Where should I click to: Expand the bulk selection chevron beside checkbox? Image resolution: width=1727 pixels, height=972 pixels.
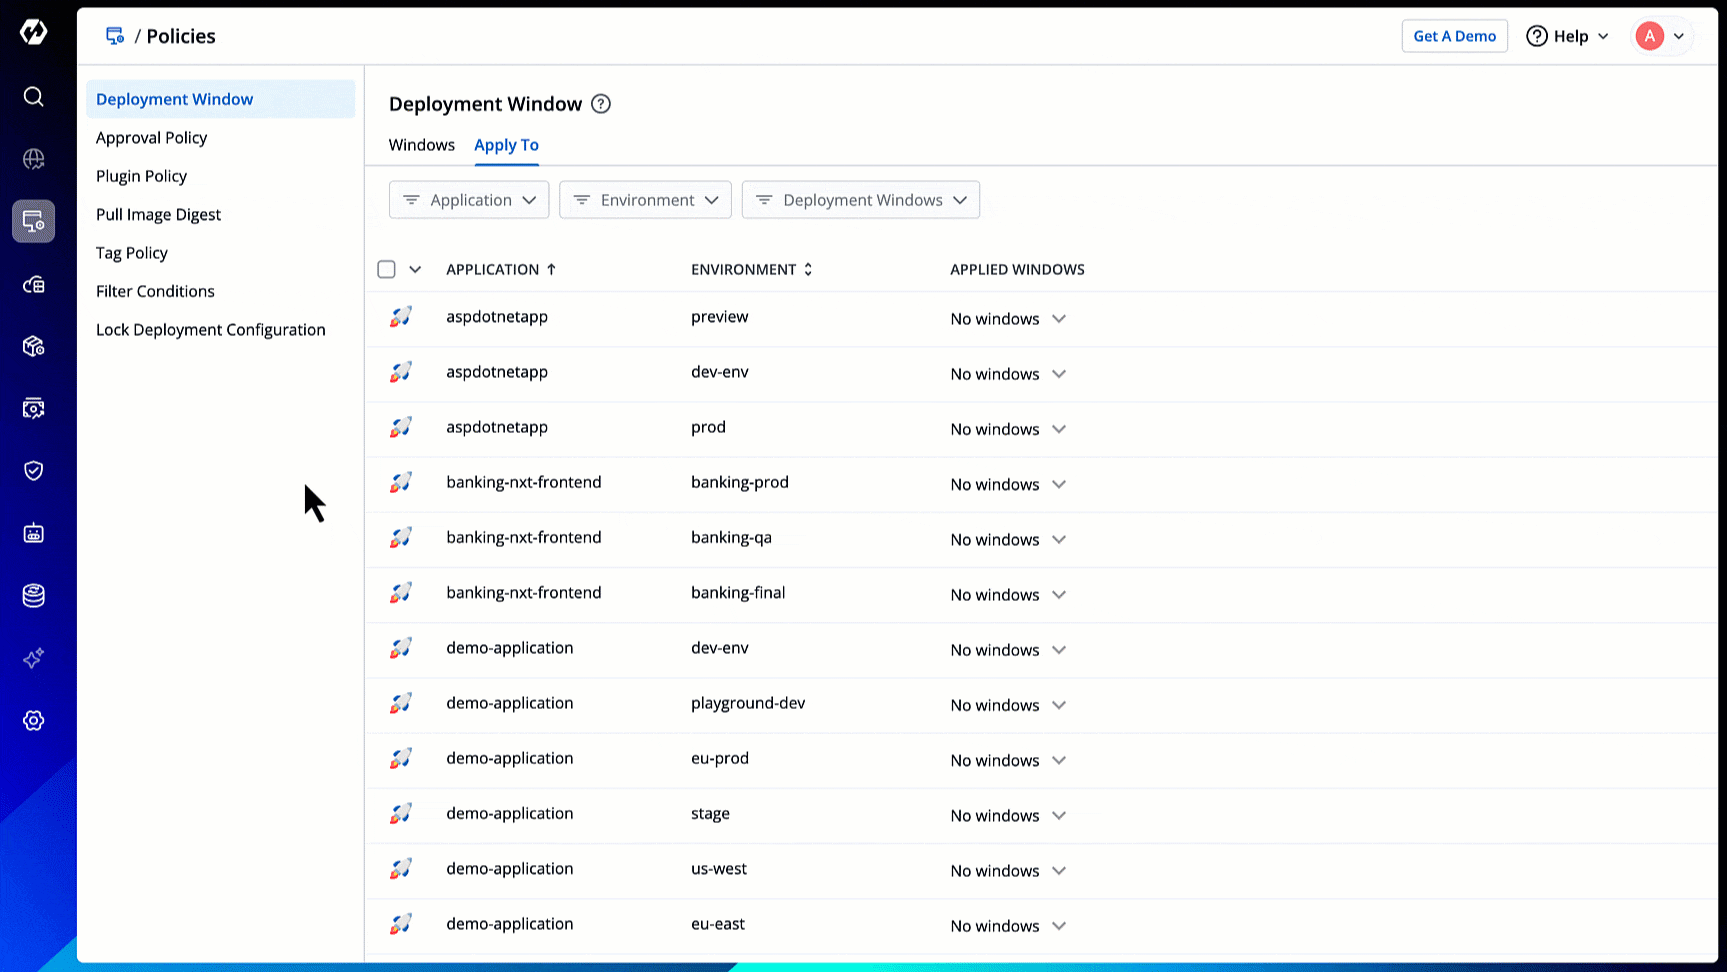415,269
